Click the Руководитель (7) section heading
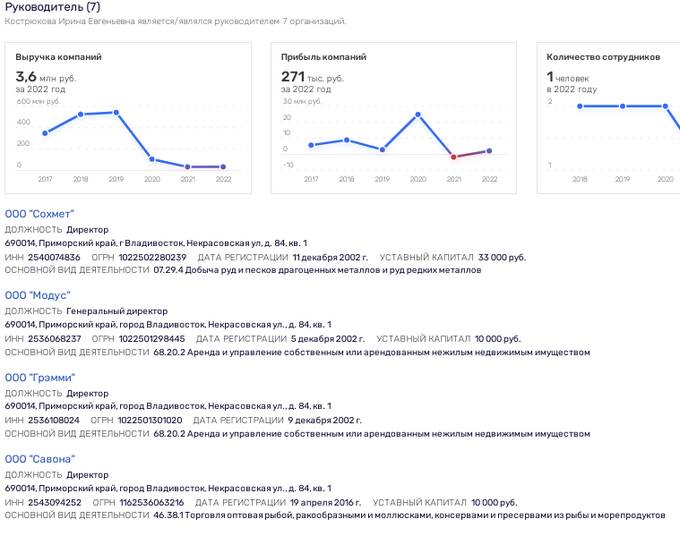The width and height of the screenshot is (680, 536). coord(52,7)
